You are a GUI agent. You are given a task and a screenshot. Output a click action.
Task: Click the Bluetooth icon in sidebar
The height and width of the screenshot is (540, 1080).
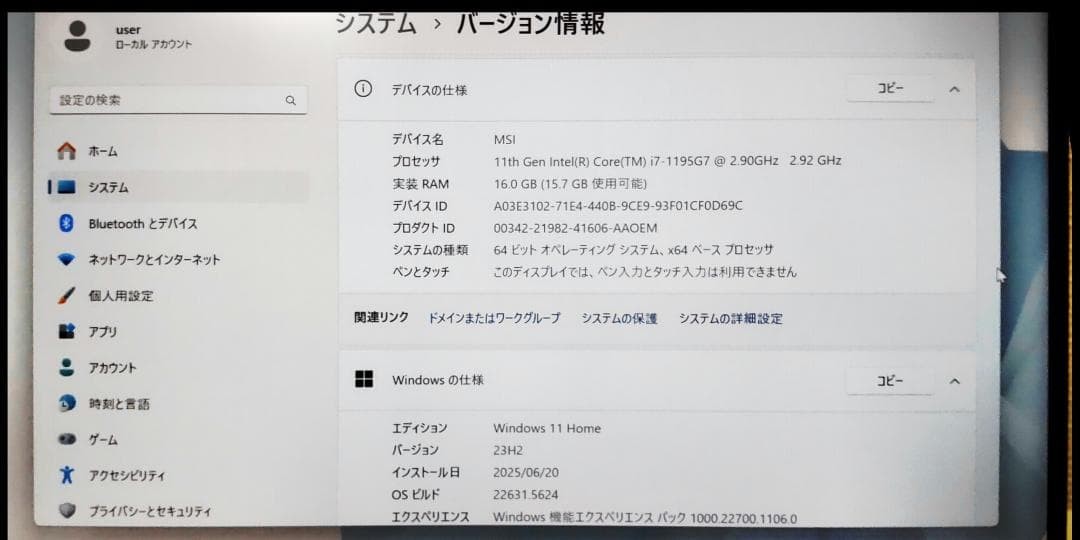click(x=66, y=223)
